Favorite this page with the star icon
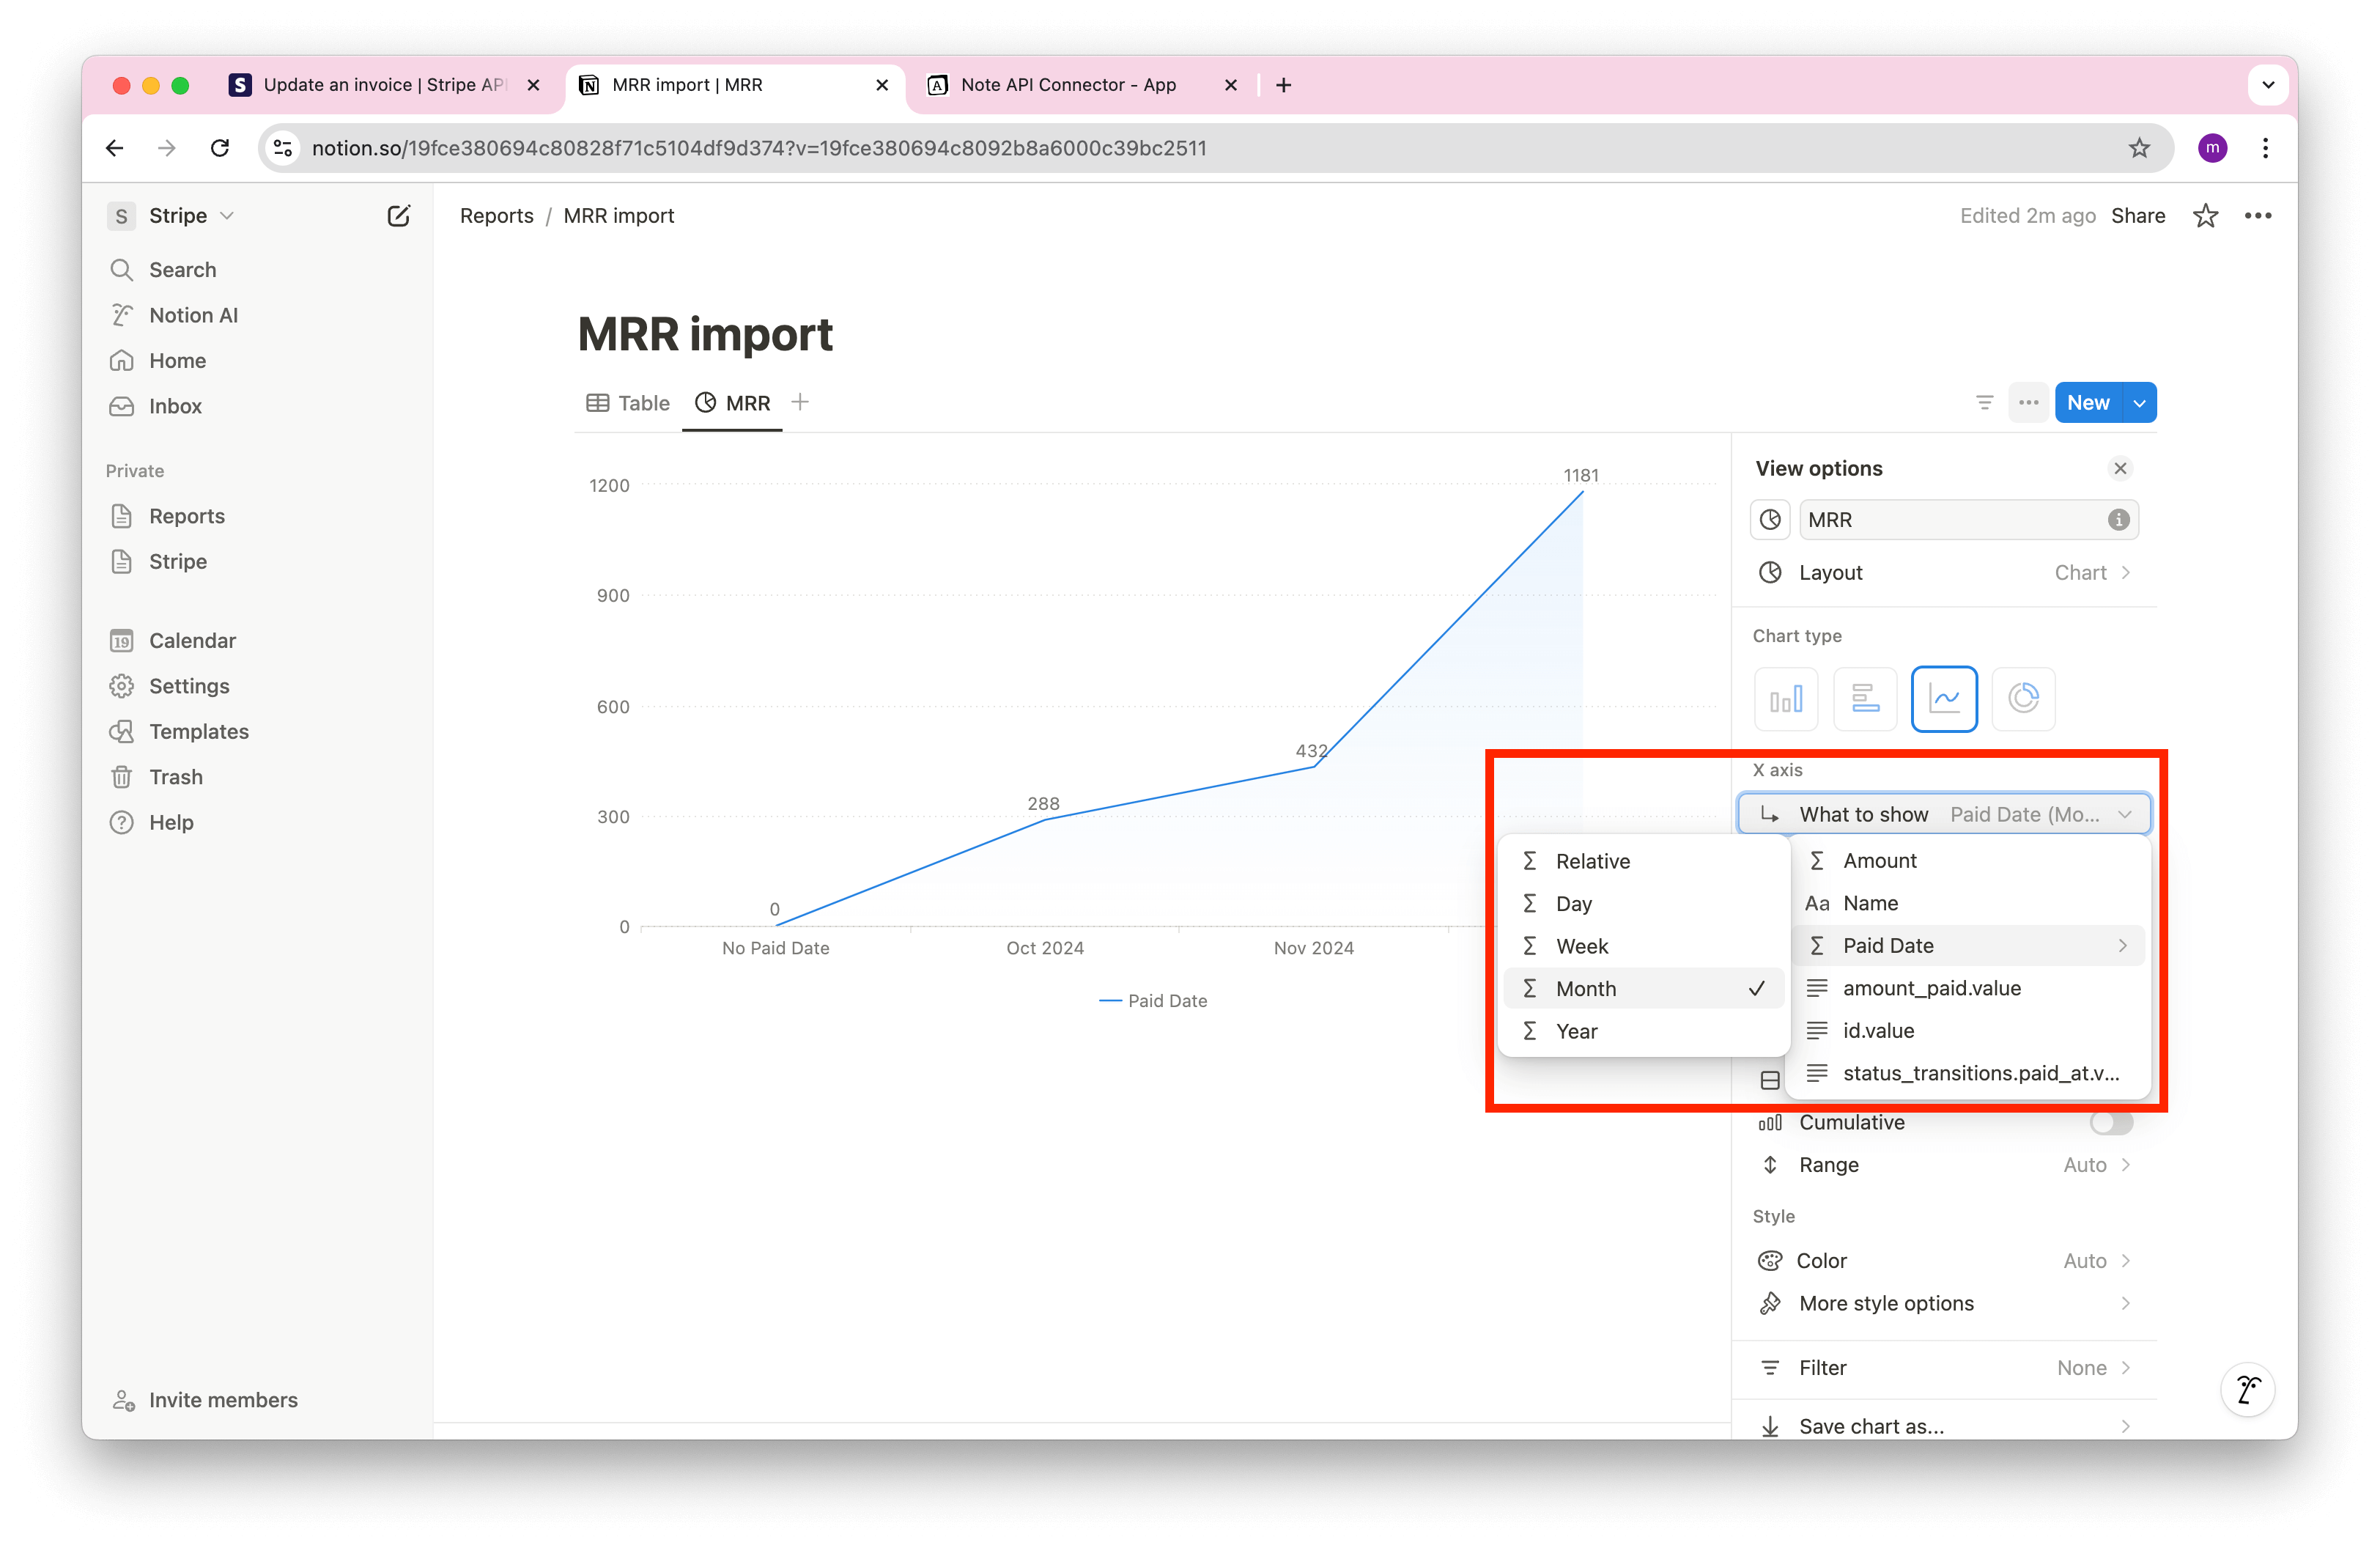2380x1548 pixels. point(2205,216)
